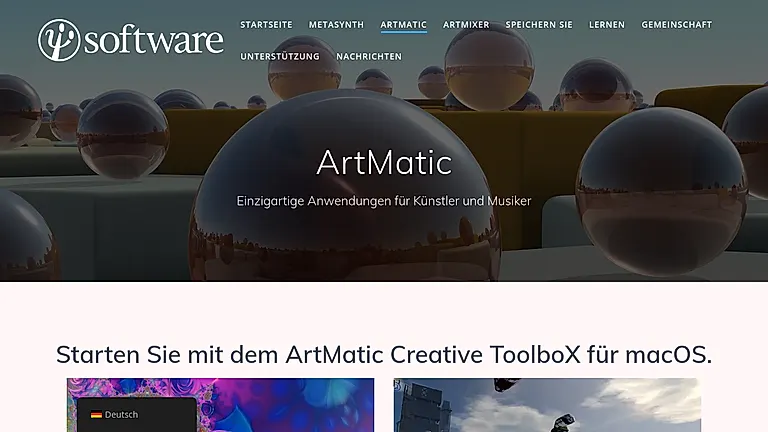Go to the Lernen section
The width and height of the screenshot is (768, 432).
[x=607, y=24]
